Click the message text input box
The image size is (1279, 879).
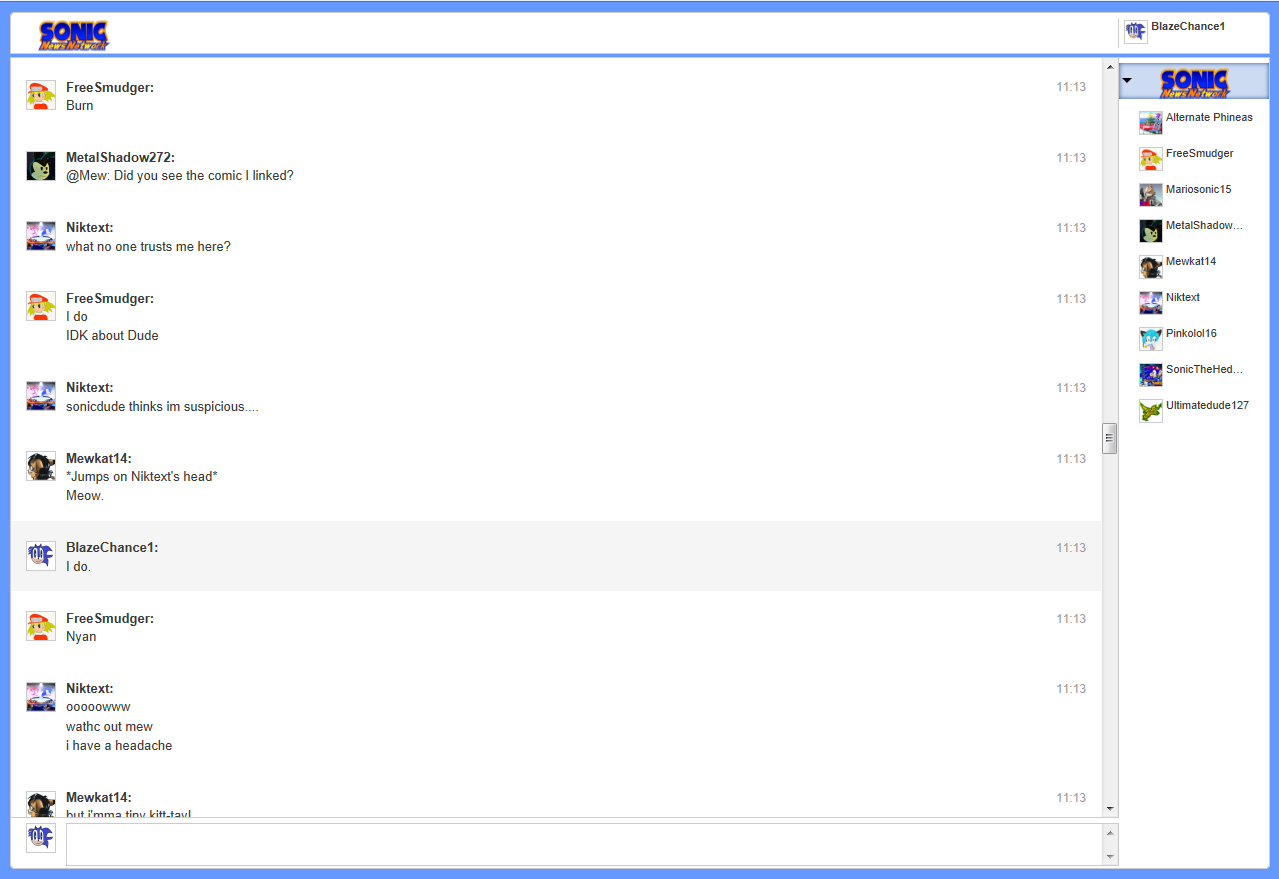tap(583, 844)
